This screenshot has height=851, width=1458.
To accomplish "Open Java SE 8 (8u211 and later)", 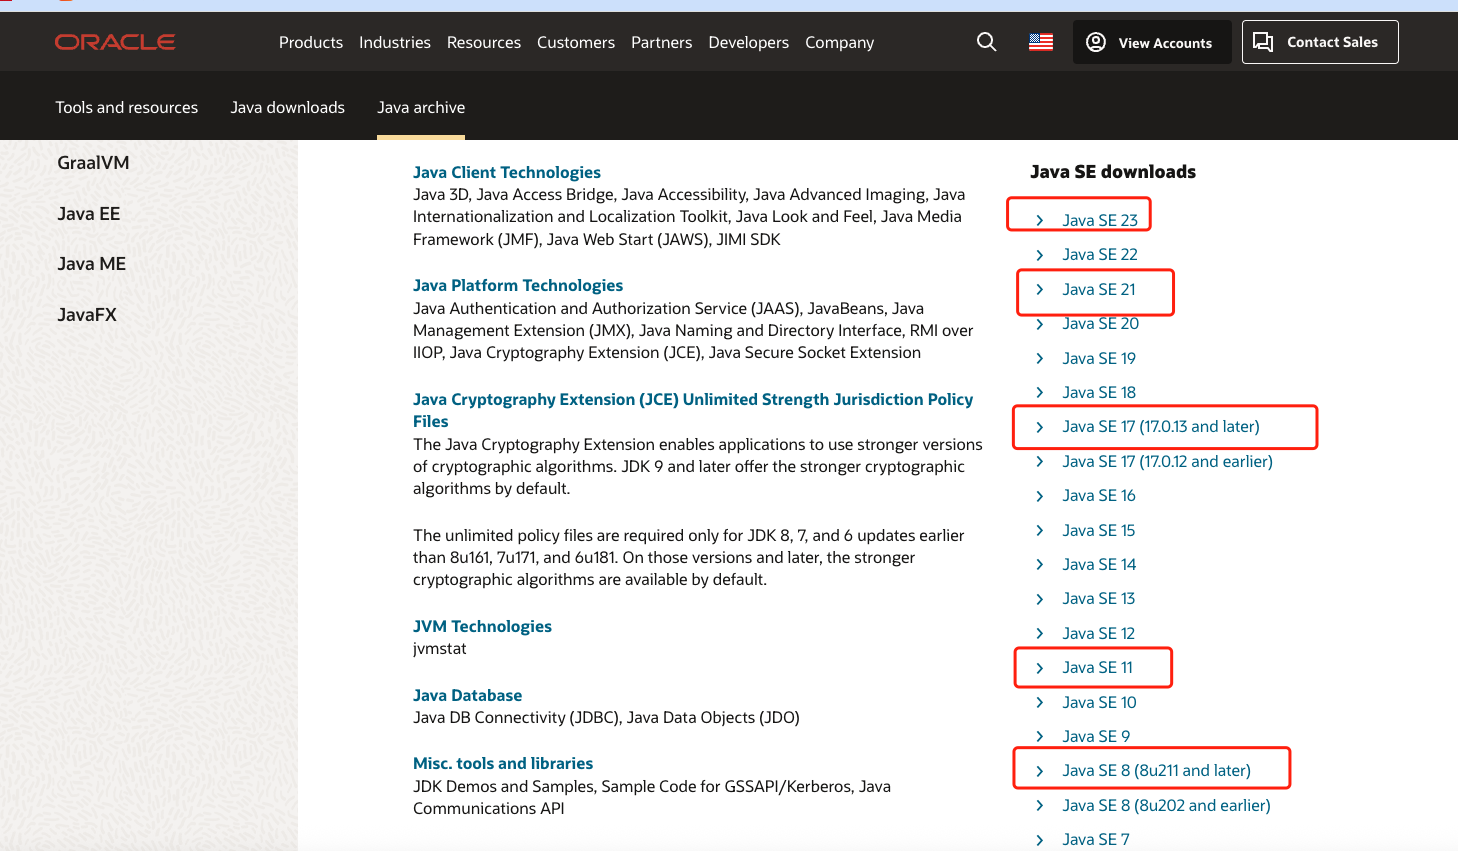I will tap(1157, 770).
